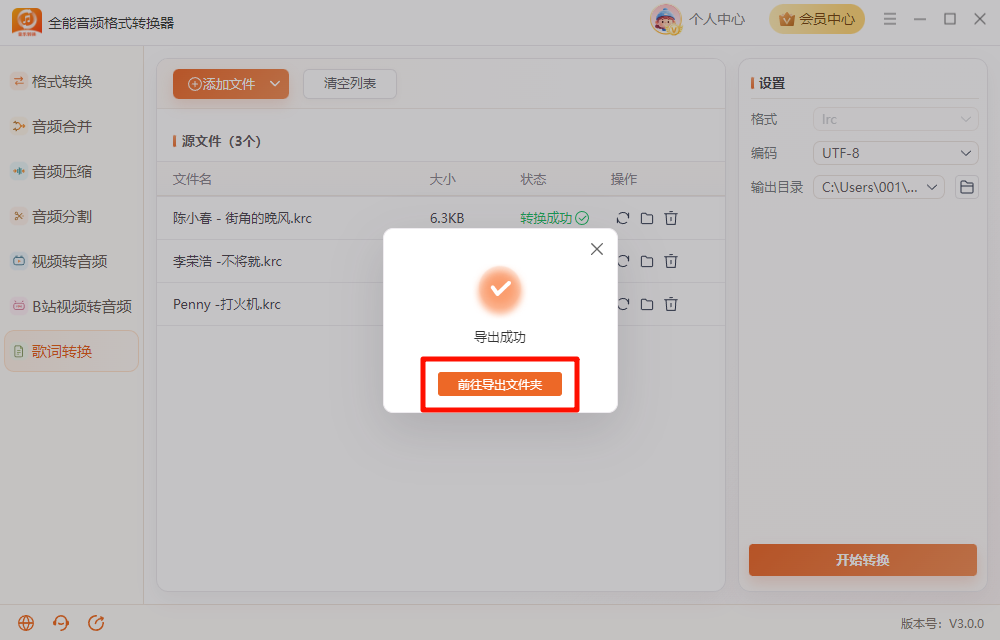Open 会员中心
1000x640 pixels.
click(x=817, y=20)
